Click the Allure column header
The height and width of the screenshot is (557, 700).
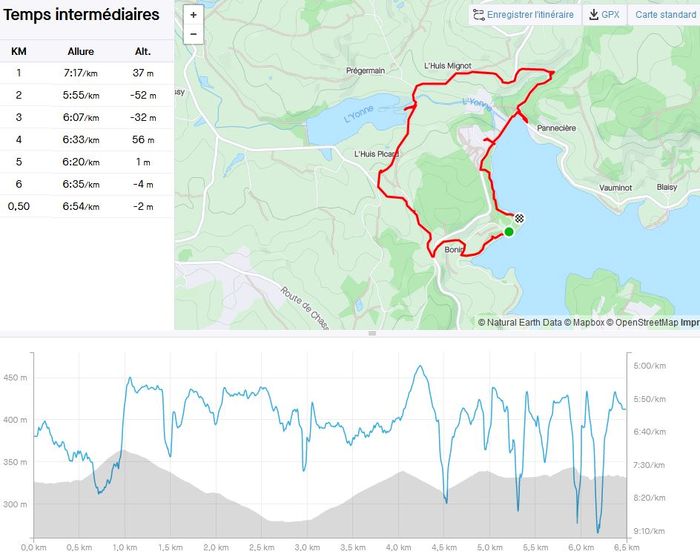[81, 51]
